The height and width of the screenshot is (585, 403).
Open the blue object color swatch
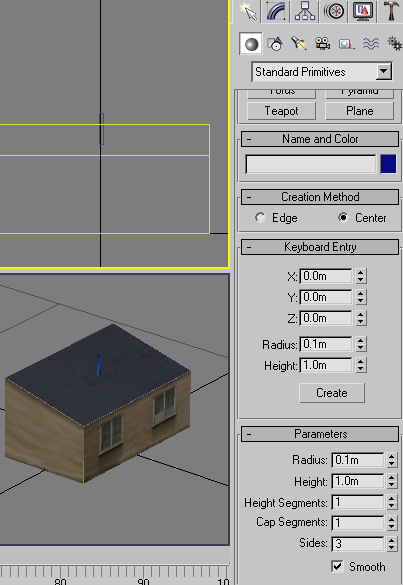tap(388, 164)
